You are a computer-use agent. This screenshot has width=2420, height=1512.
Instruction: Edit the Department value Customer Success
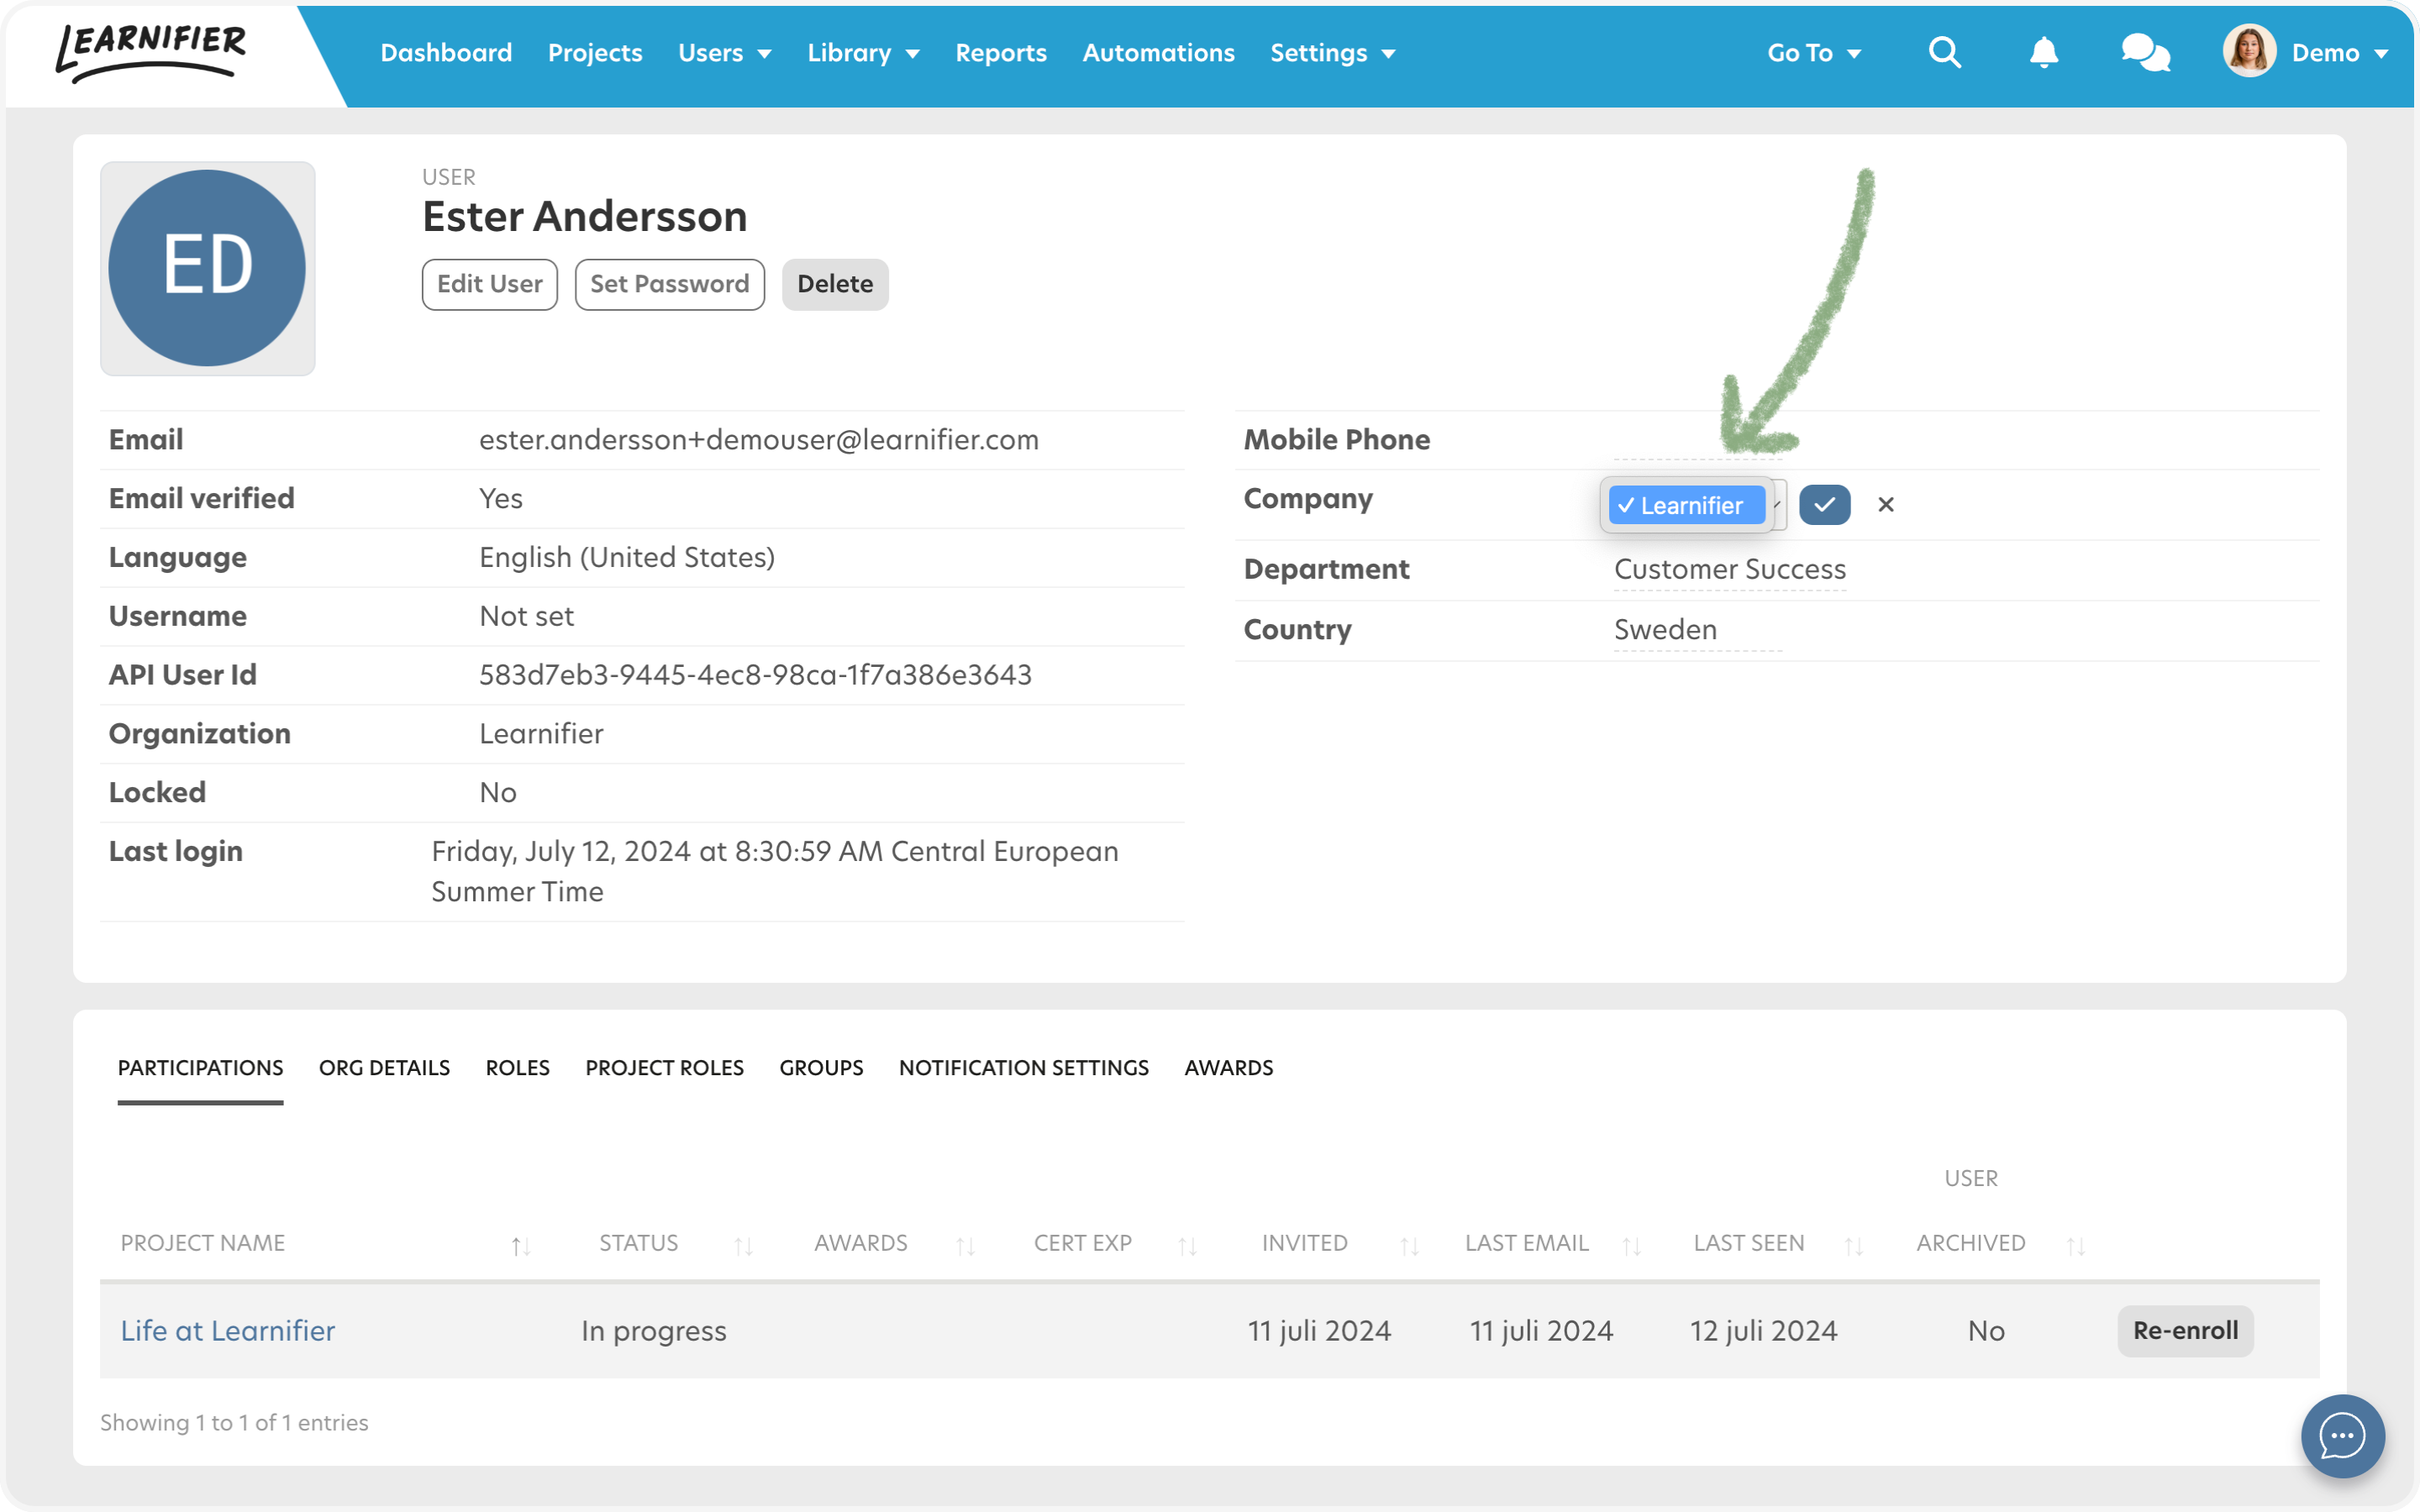[1729, 569]
